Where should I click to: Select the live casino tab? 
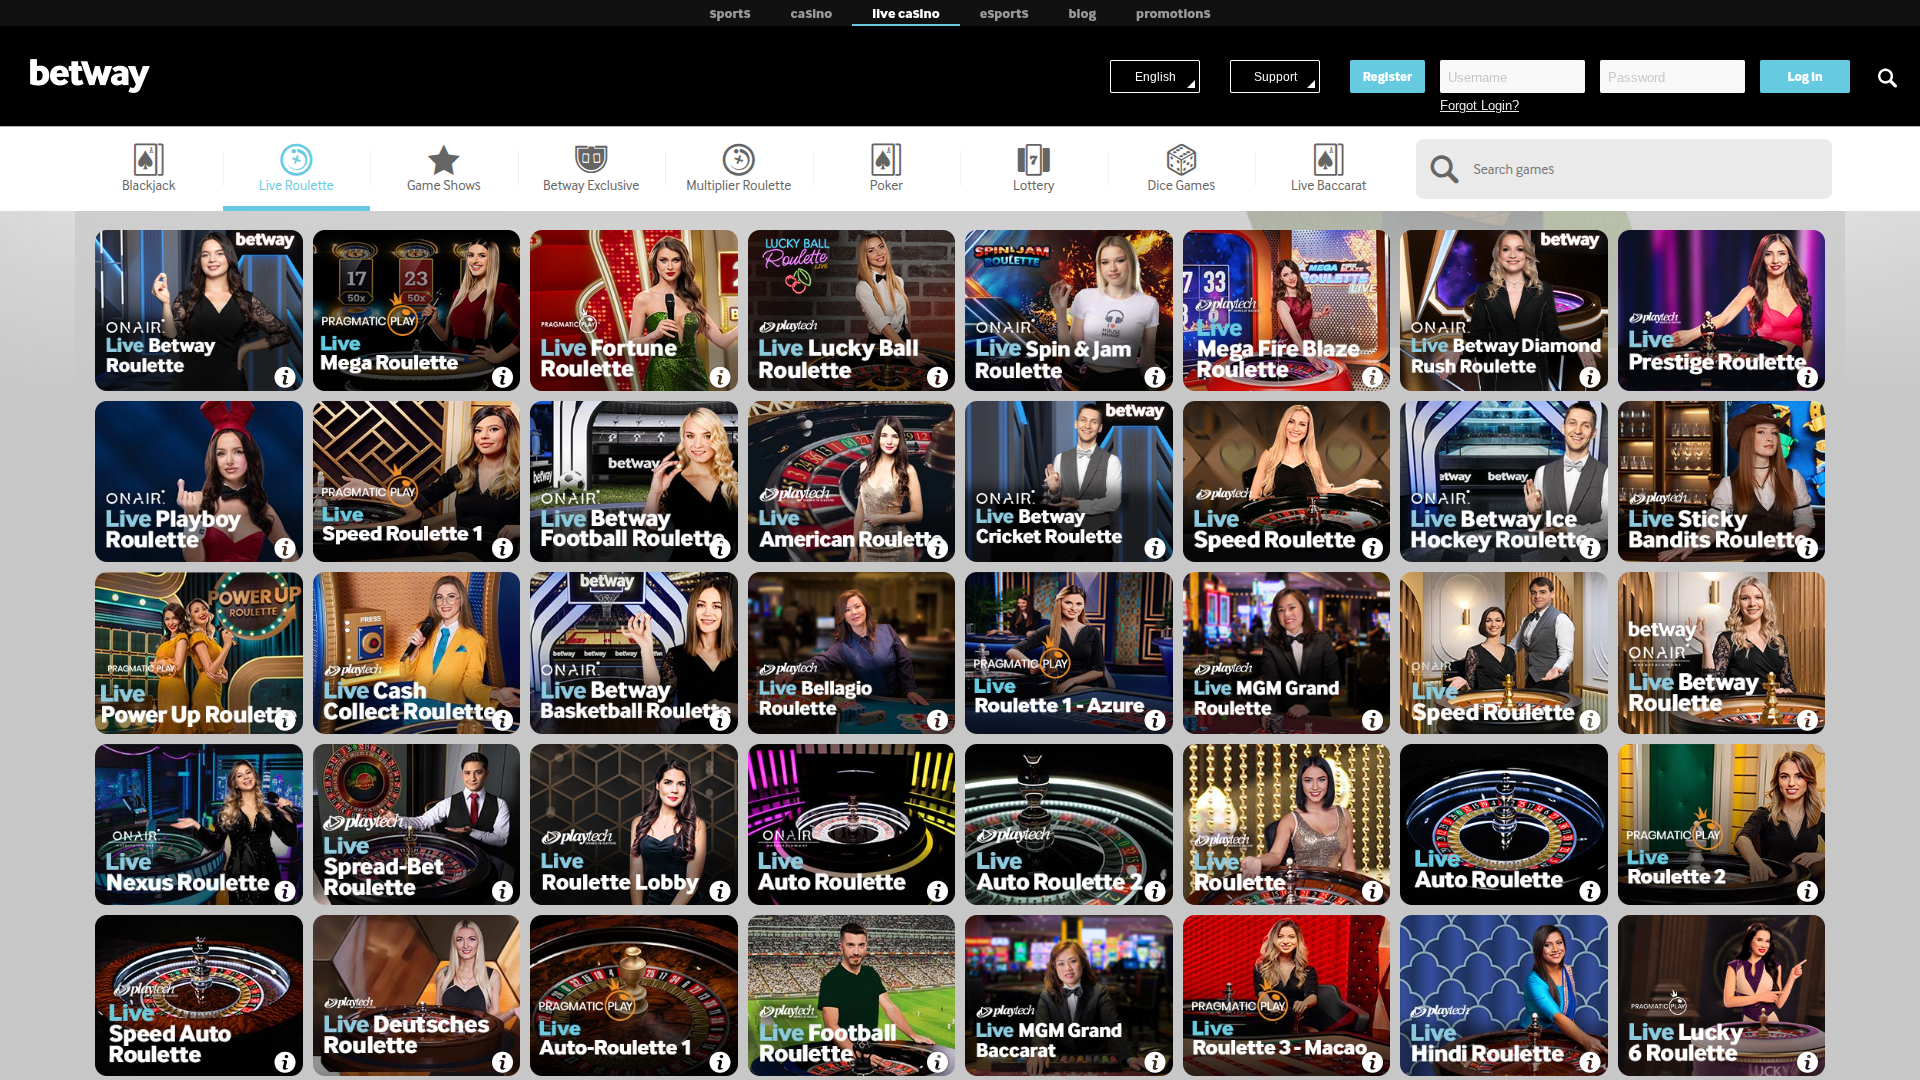click(x=906, y=13)
